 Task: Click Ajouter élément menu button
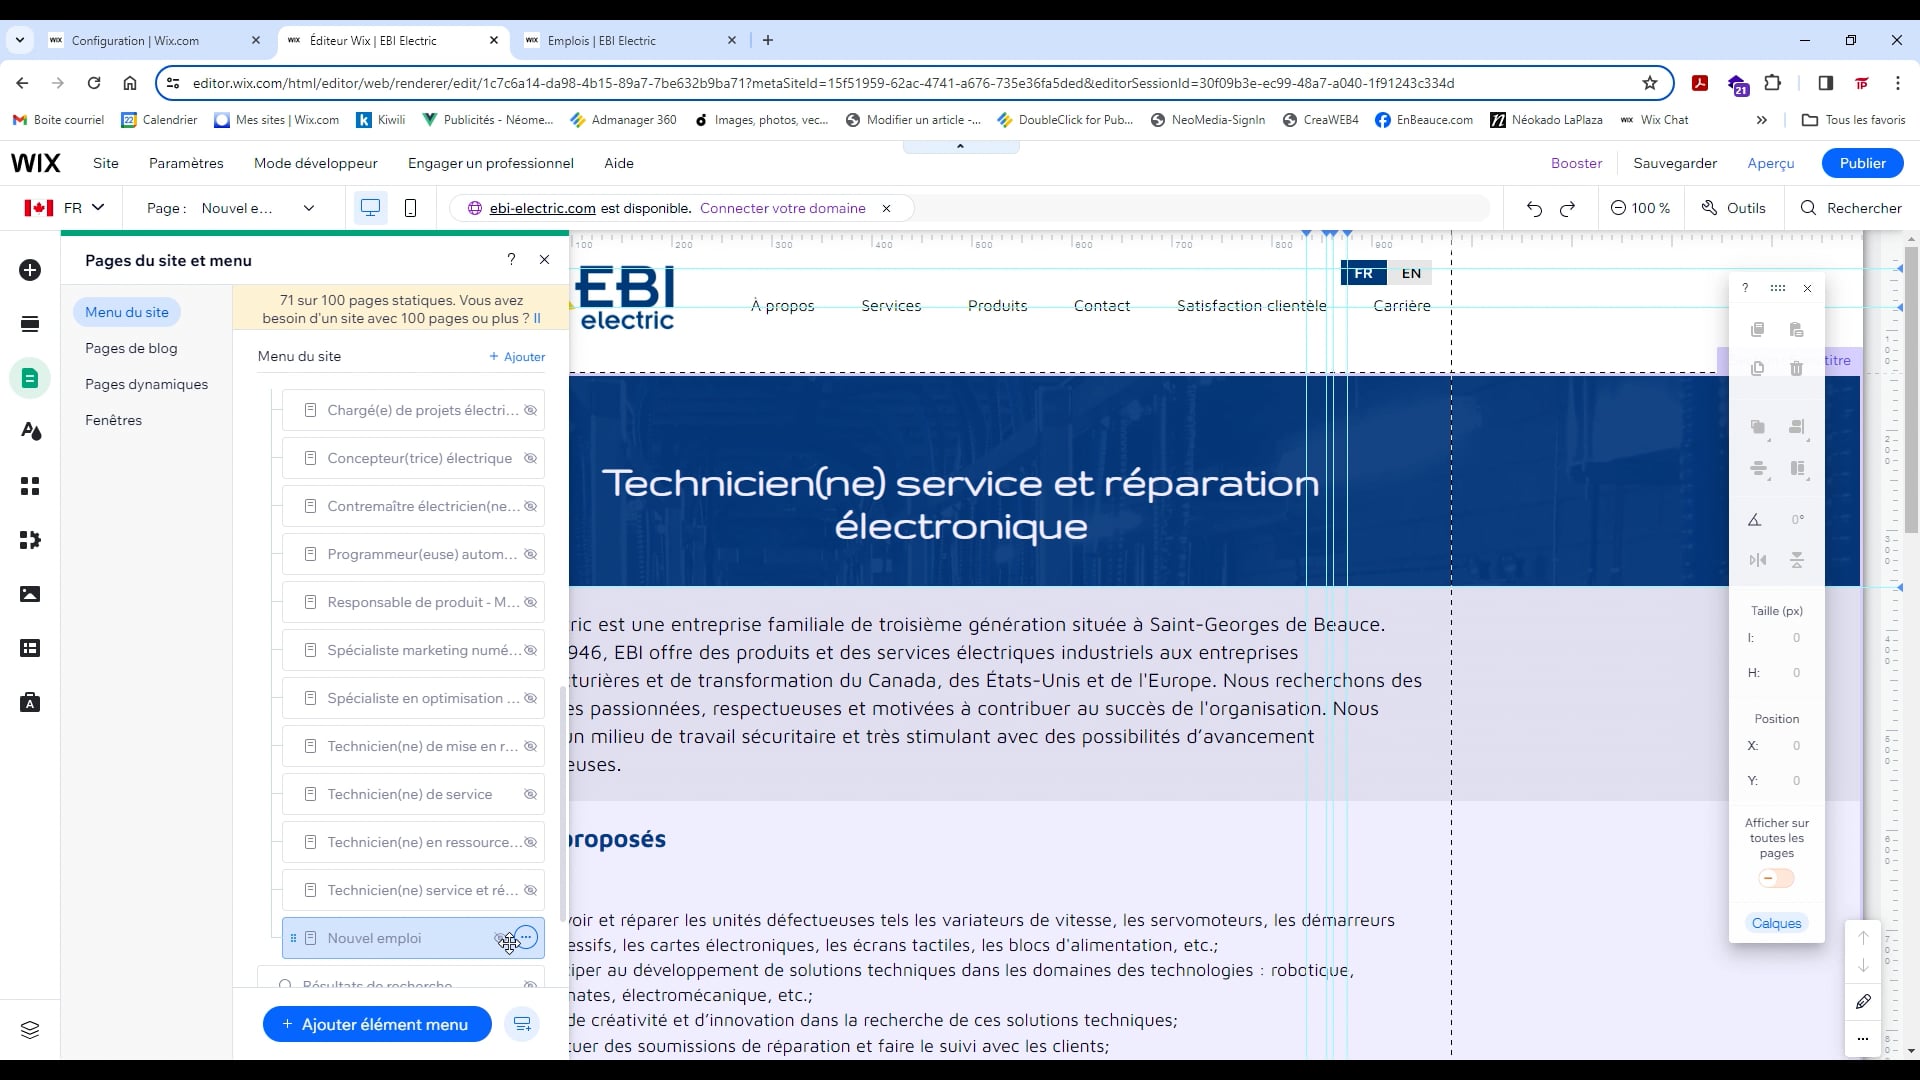point(377,1024)
